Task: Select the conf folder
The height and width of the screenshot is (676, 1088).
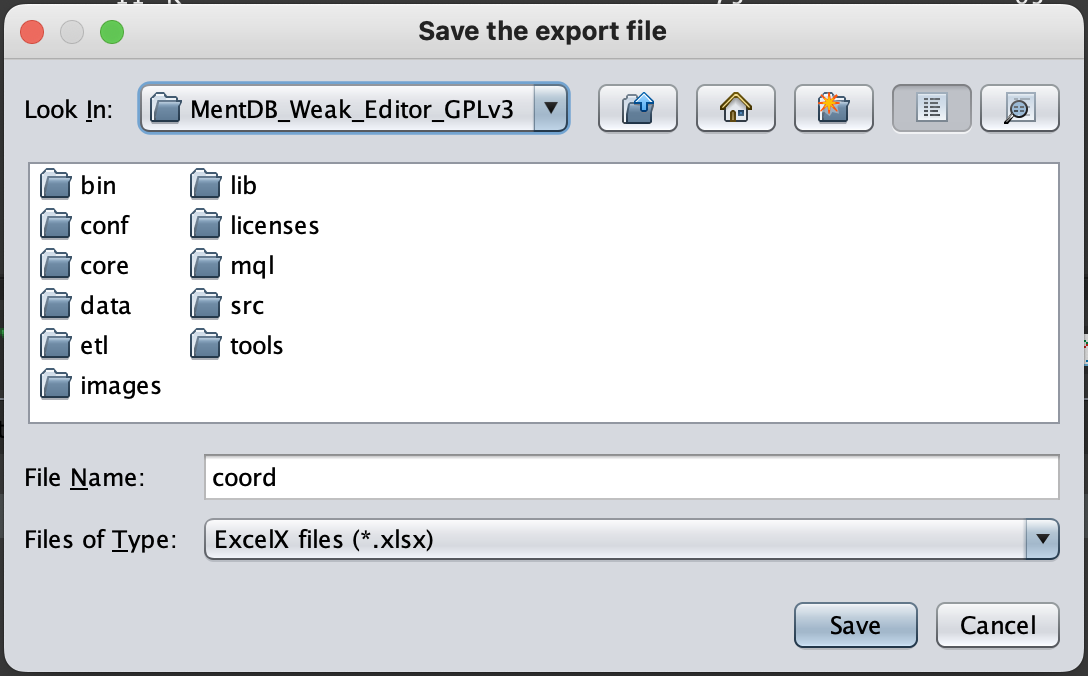Action: point(104,226)
